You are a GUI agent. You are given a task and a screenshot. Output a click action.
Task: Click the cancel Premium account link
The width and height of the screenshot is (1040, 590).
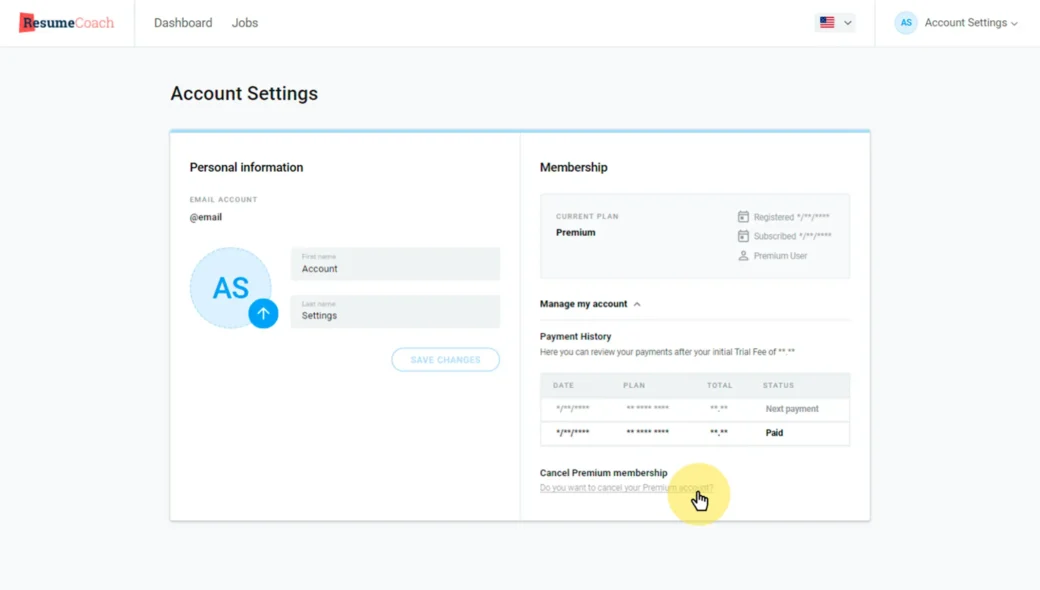(626, 488)
